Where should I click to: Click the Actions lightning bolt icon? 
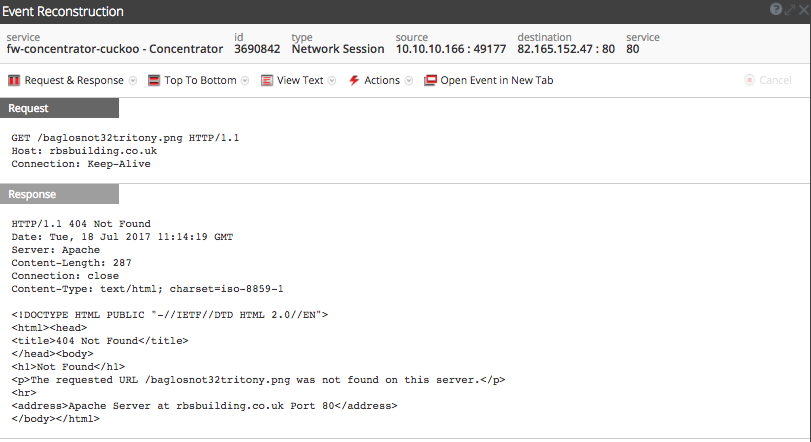354,80
